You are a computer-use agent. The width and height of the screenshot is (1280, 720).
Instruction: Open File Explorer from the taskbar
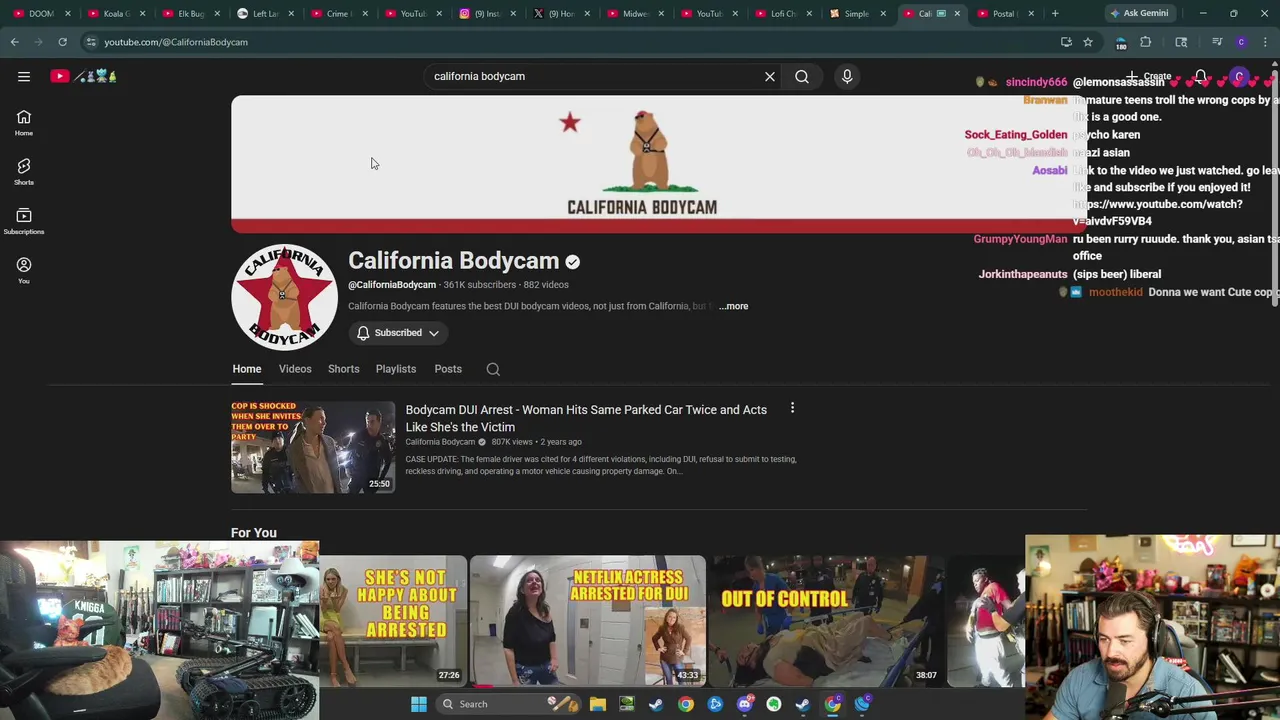[598, 704]
